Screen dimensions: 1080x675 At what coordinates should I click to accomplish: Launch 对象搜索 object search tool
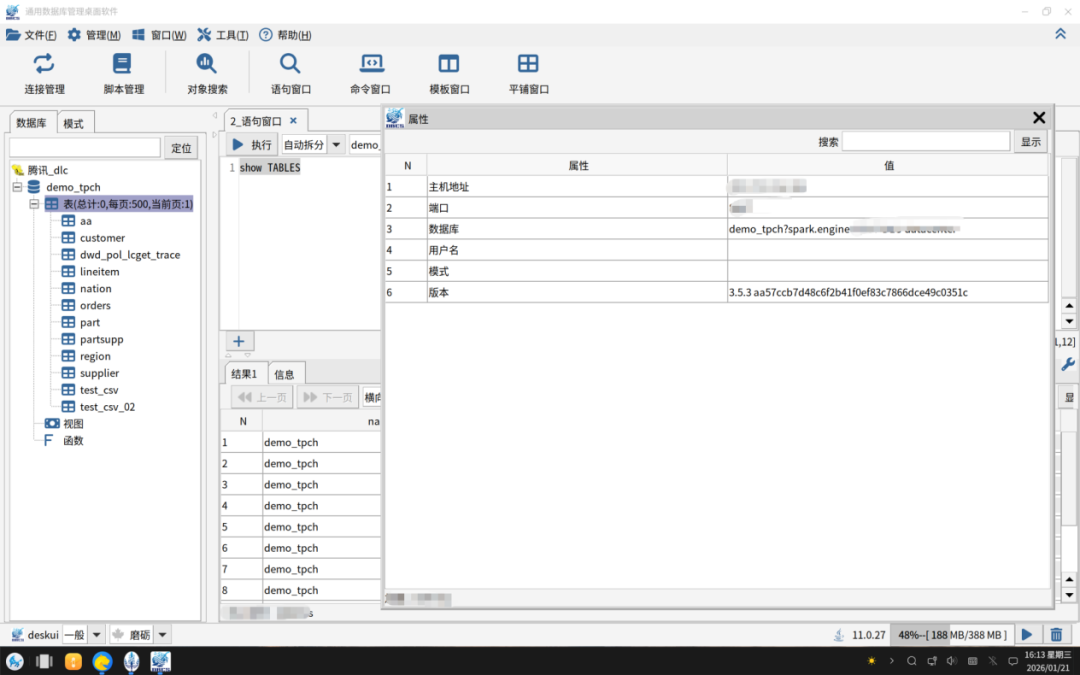point(207,74)
